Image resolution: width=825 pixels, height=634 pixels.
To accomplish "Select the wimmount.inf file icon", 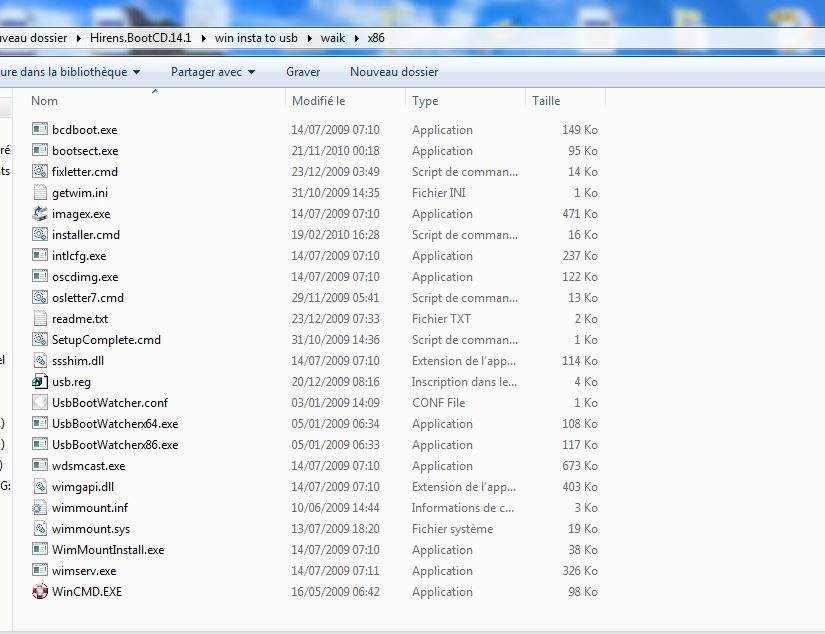I will click(40, 508).
